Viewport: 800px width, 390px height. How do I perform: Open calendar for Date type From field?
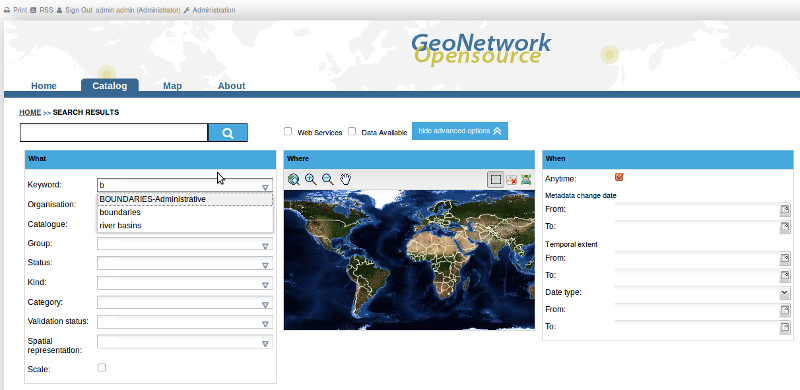785,310
